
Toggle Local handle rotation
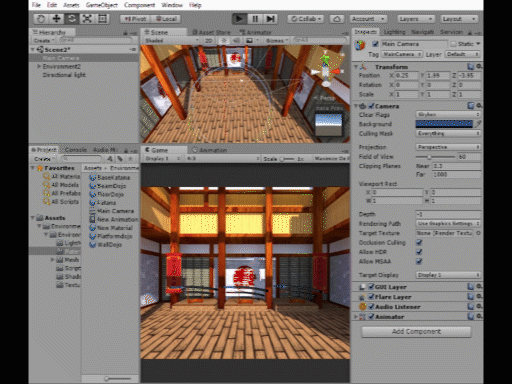pyautogui.click(x=166, y=19)
